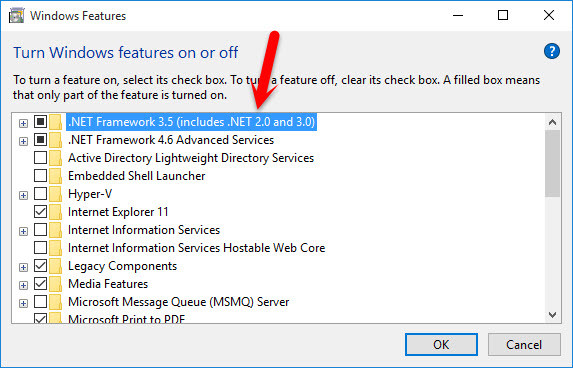Click the folder icon beside Hyper-V
Screen dimensions: 573x368
pos(56,194)
